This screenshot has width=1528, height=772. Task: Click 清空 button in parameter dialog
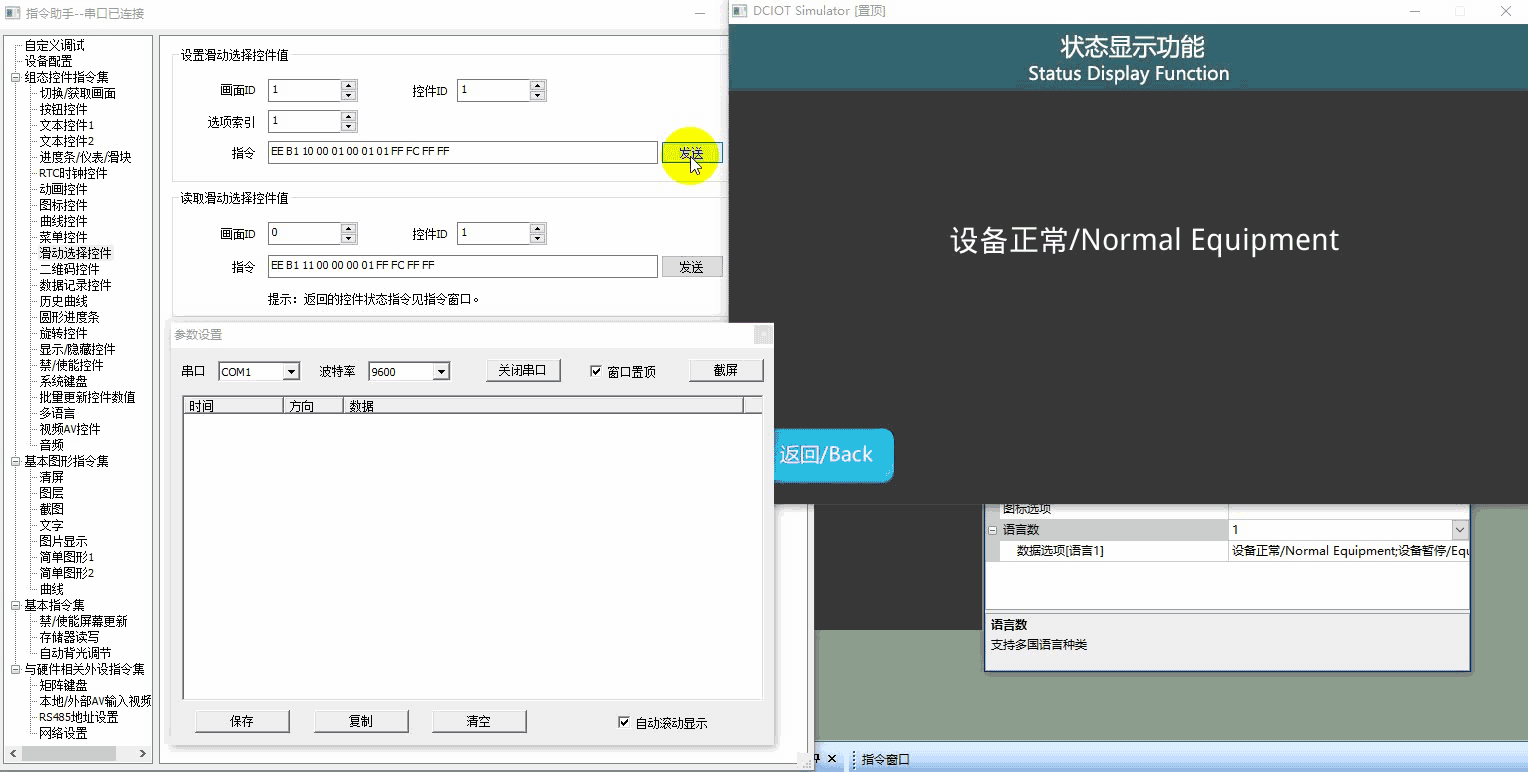tap(479, 721)
